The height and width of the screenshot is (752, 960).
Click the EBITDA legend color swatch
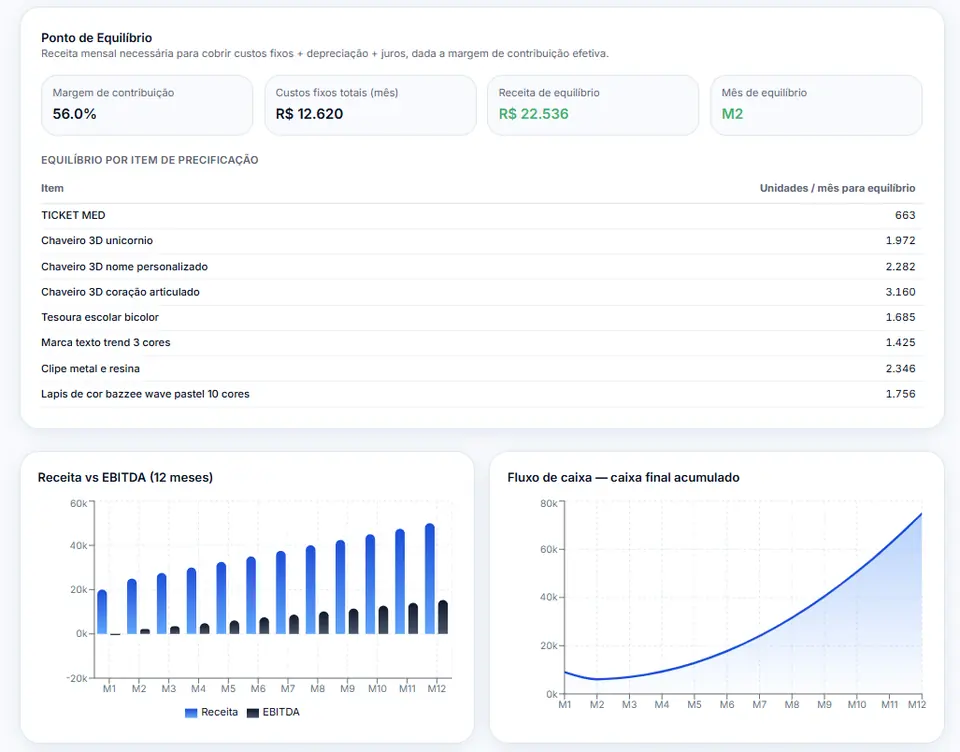pos(253,713)
